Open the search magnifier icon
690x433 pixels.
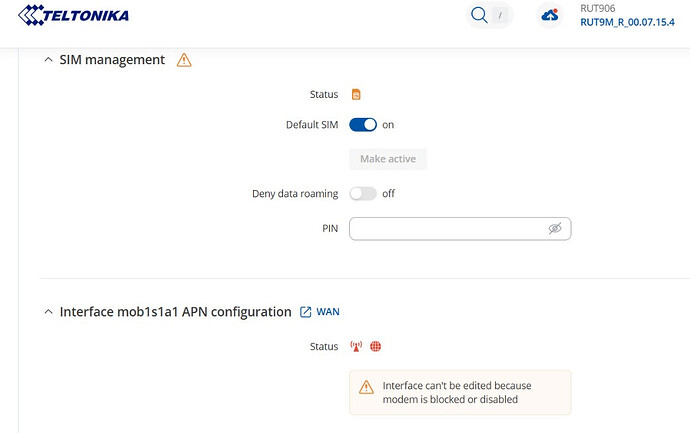click(479, 15)
